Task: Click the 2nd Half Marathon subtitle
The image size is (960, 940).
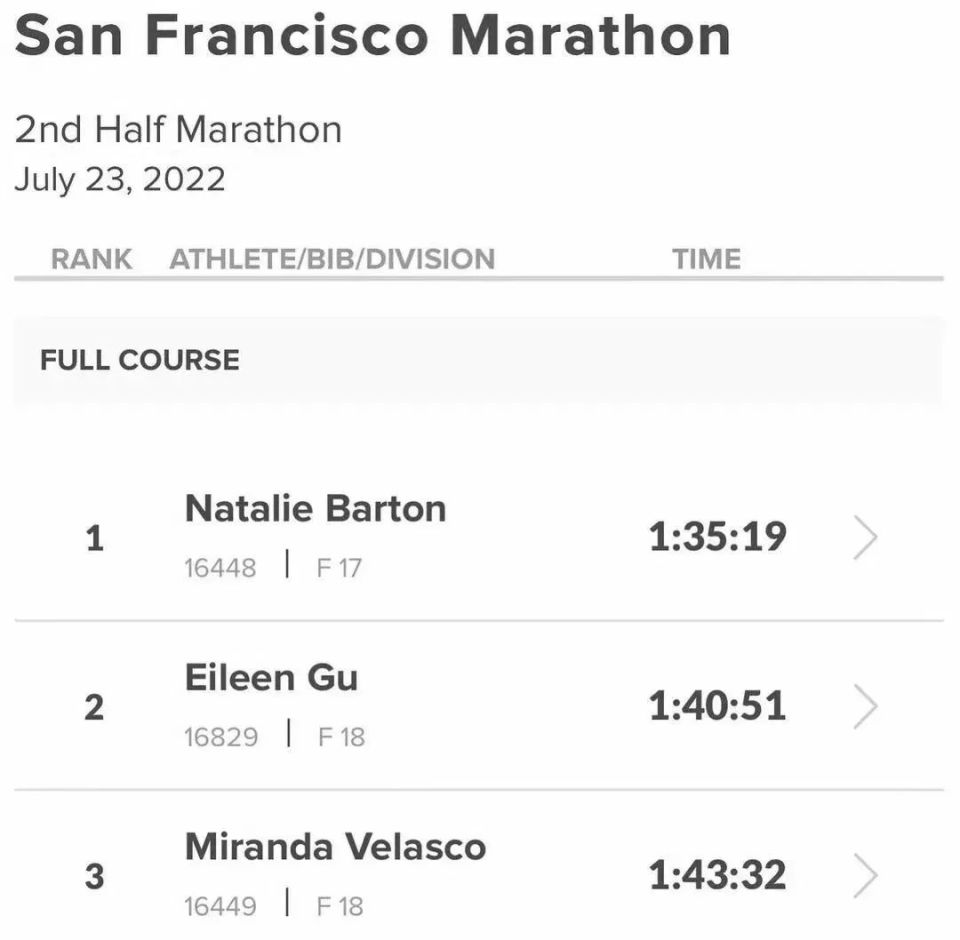Action: 178,130
